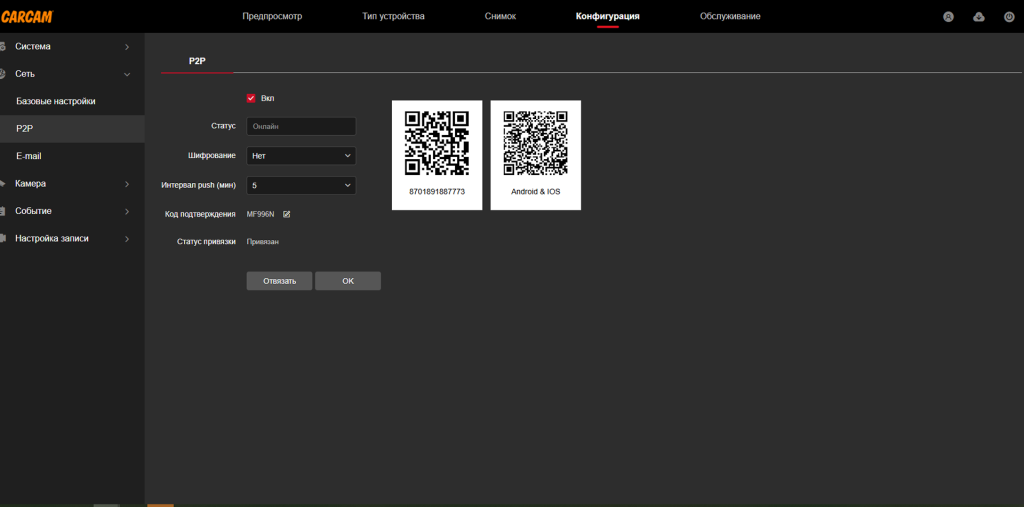Screen dimensions: 1024x507
Task: Switch to the Предпросмотр tab
Action: coord(271,17)
